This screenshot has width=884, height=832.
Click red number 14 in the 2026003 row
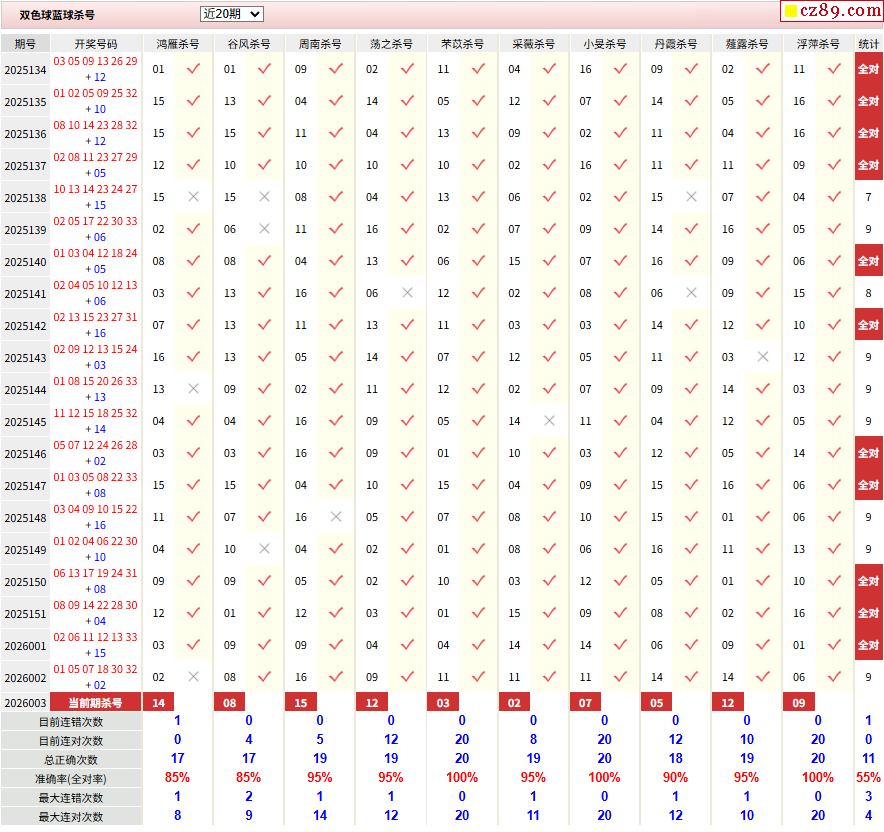(x=158, y=703)
